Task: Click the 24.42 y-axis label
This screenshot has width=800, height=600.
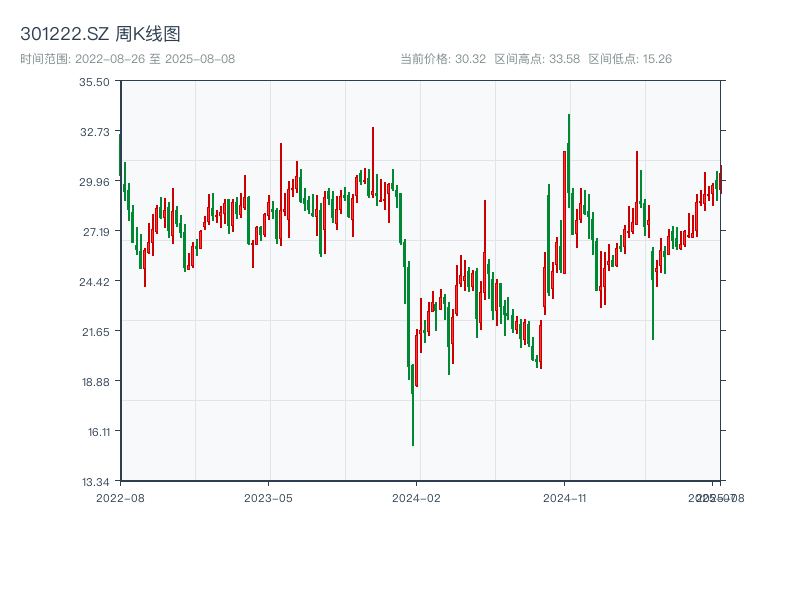Action: [x=94, y=282]
